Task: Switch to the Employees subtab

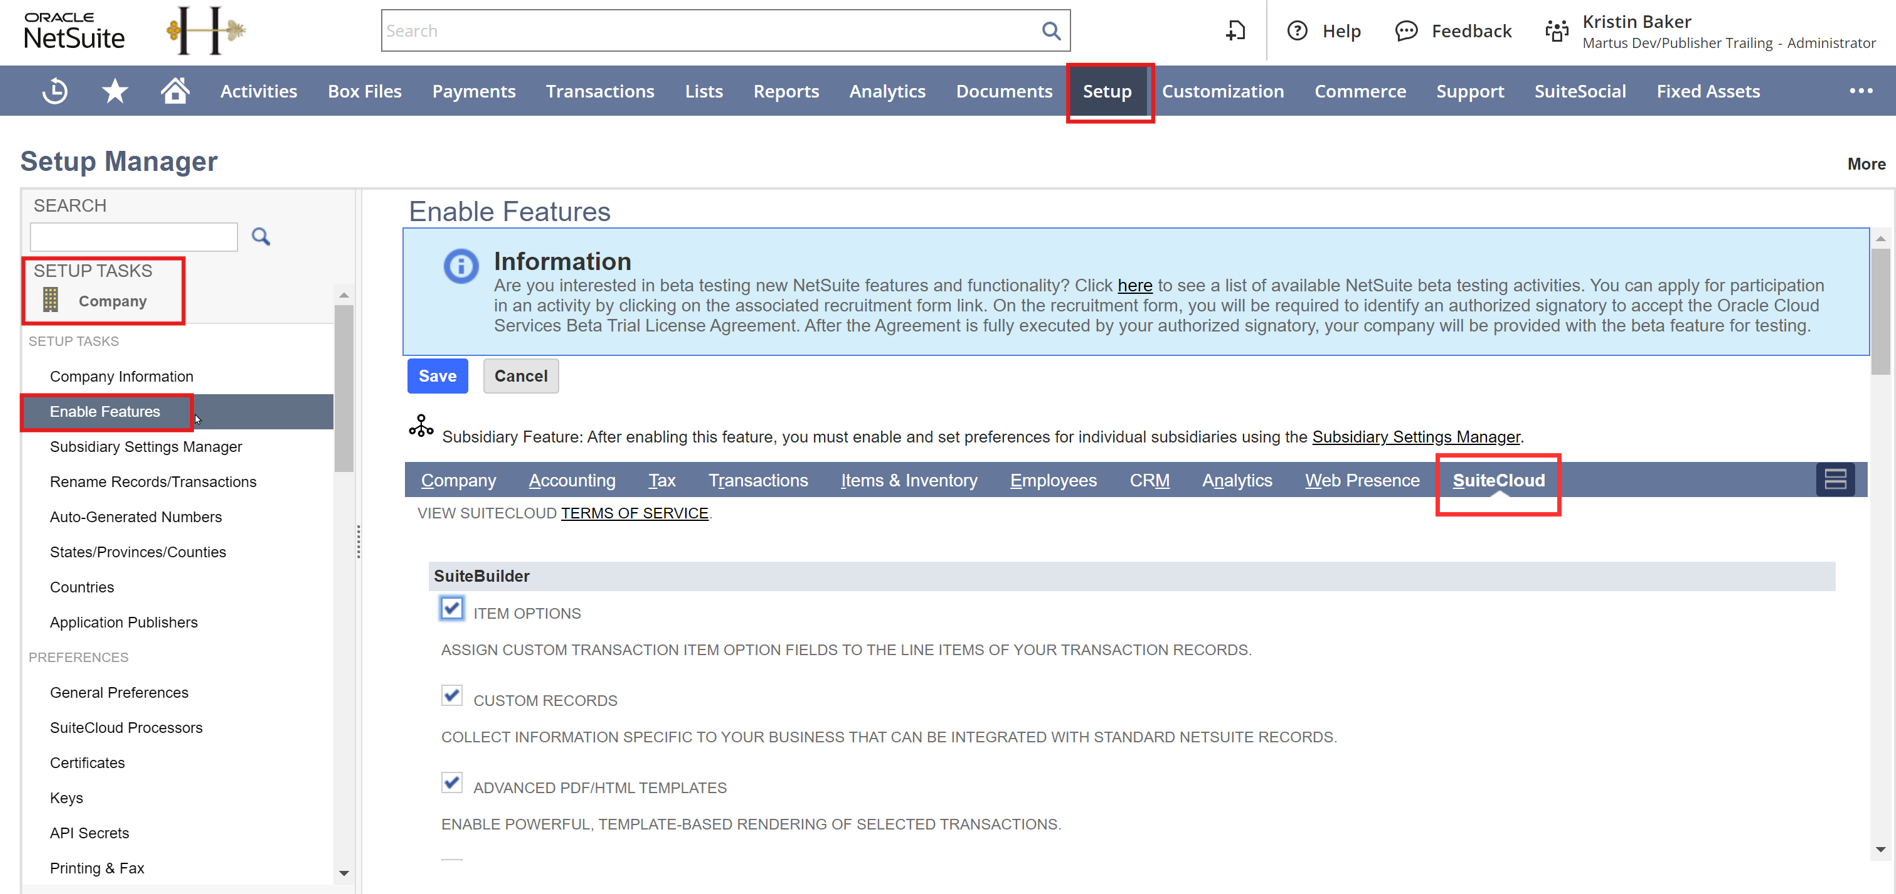Action: pyautogui.click(x=1053, y=480)
